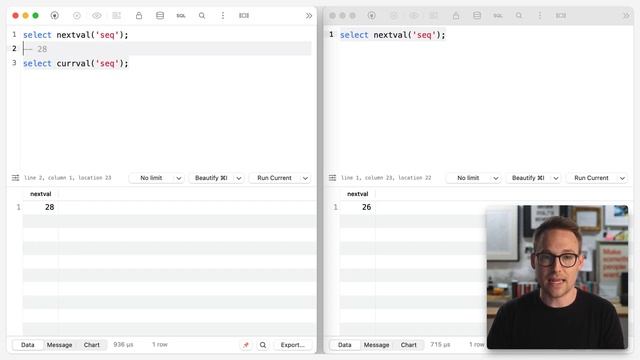This screenshot has width=640, height=360.
Task: Click the red pin icon in left window
Action: click(x=246, y=345)
